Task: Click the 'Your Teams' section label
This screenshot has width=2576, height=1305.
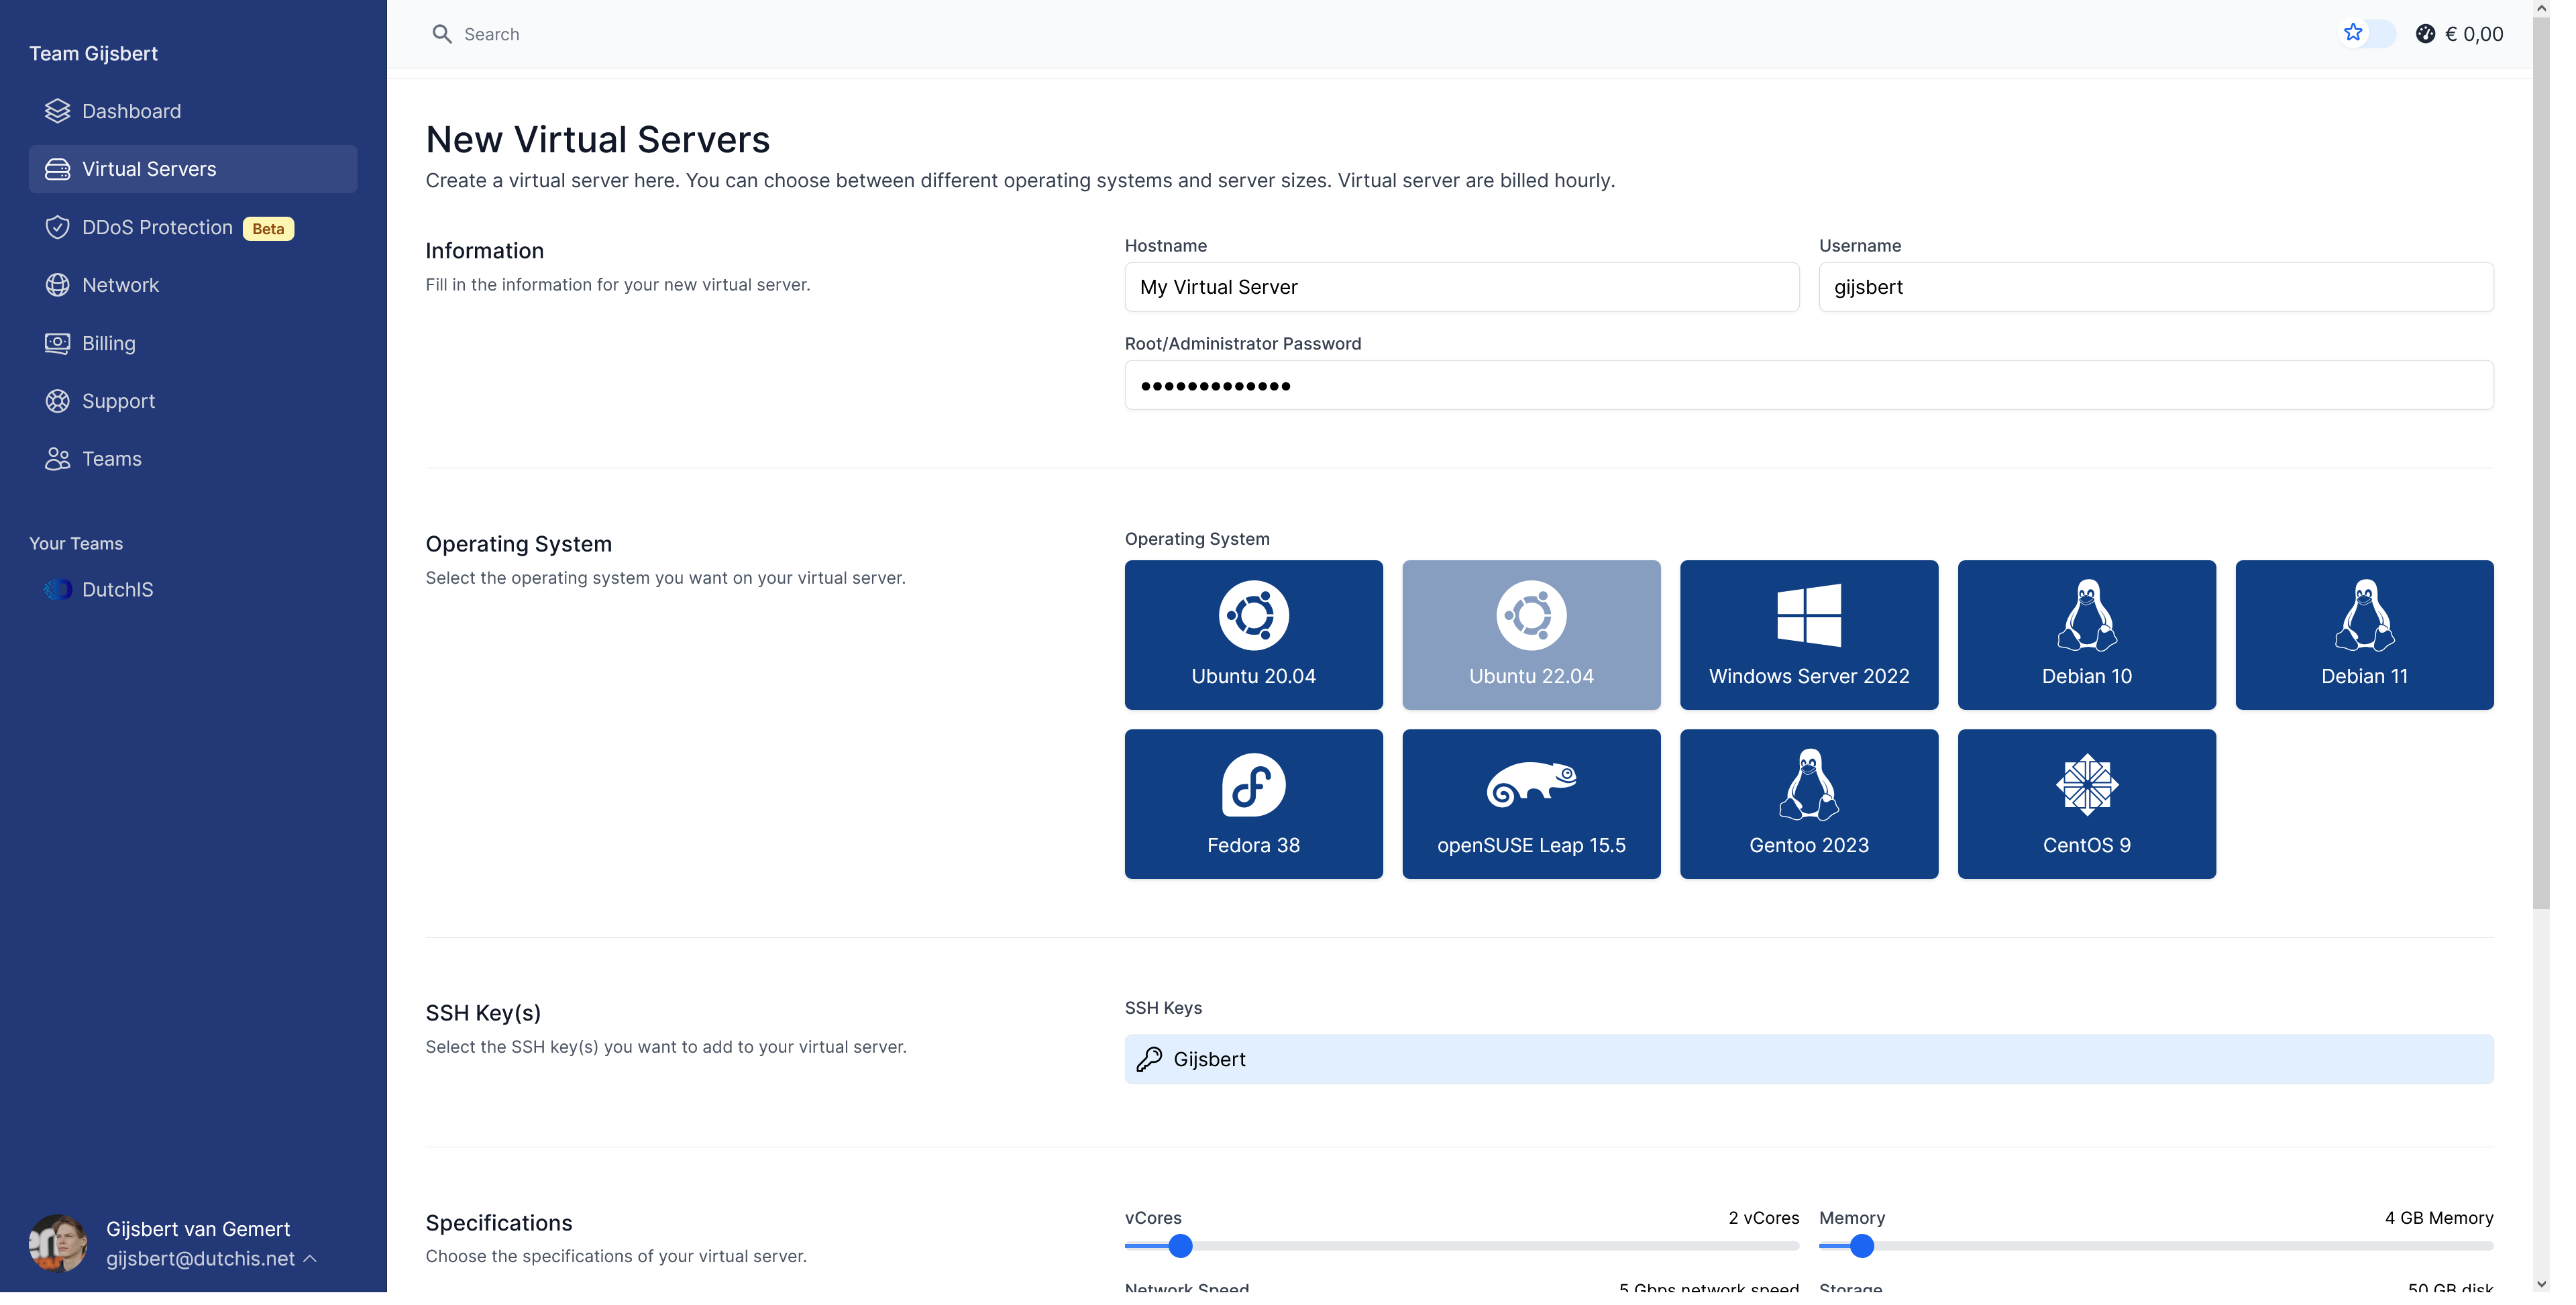Action: (77, 549)
